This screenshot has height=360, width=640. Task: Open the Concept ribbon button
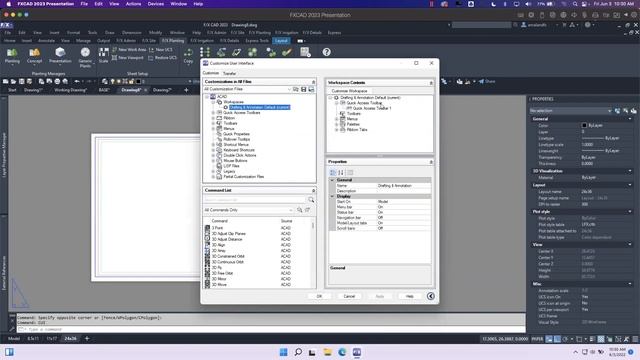(x=34, y=56)
